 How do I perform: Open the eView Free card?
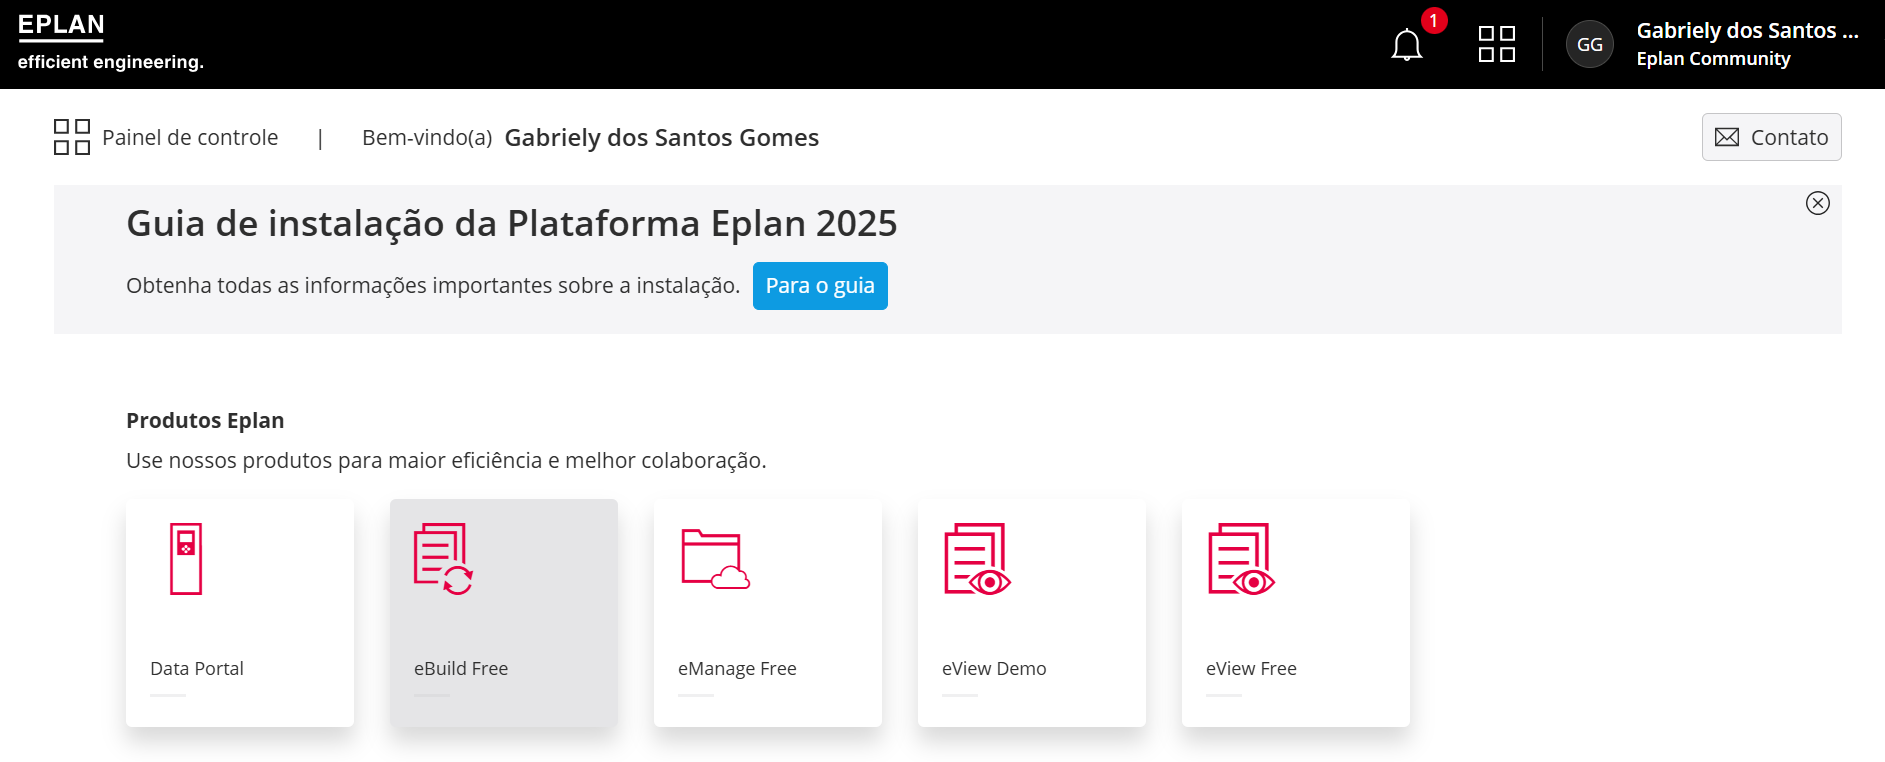point(1296,613)
